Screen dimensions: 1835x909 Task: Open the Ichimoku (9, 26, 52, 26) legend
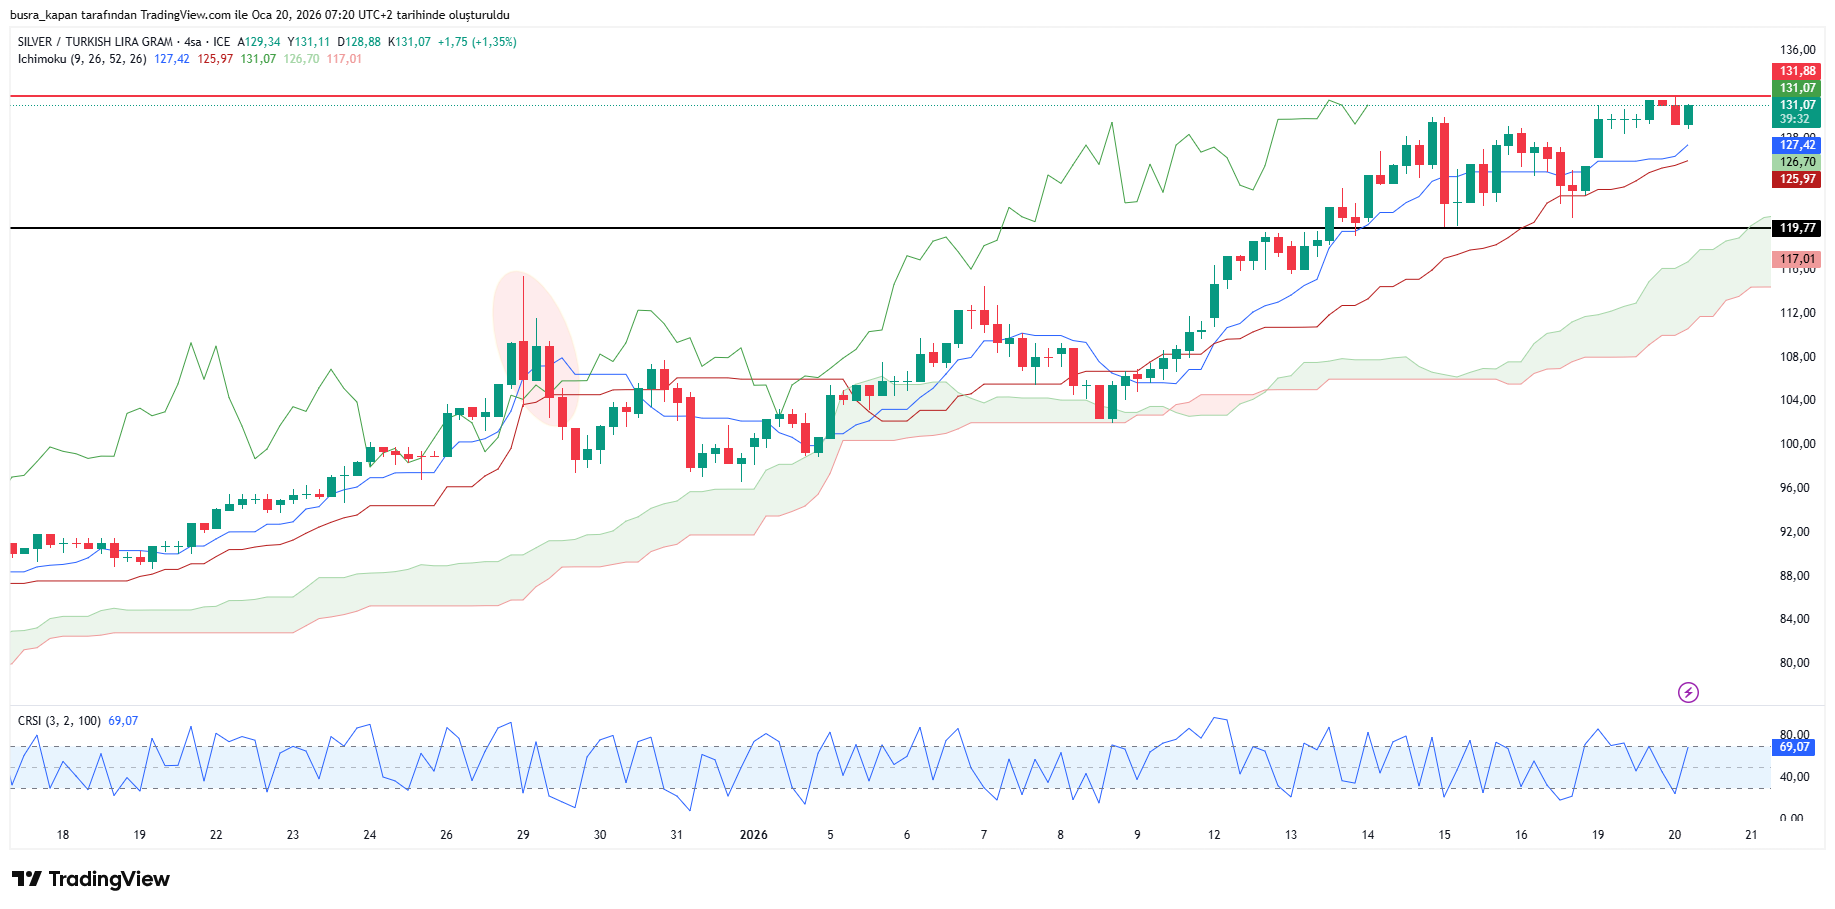(x=82, y=59)
